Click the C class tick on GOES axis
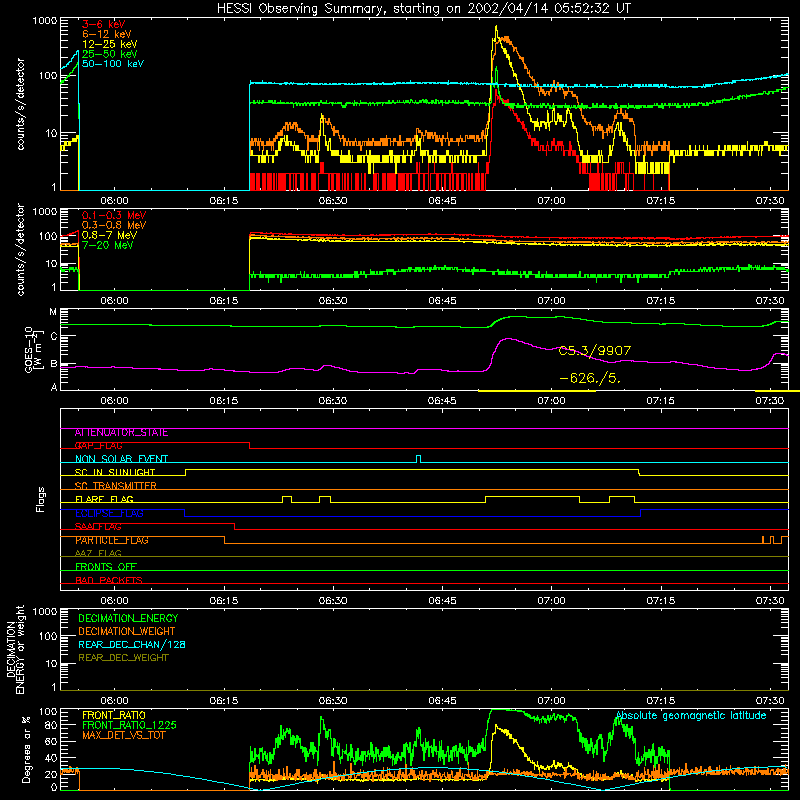Viewport: 800px width, 800px height. [x=54, y=336]
